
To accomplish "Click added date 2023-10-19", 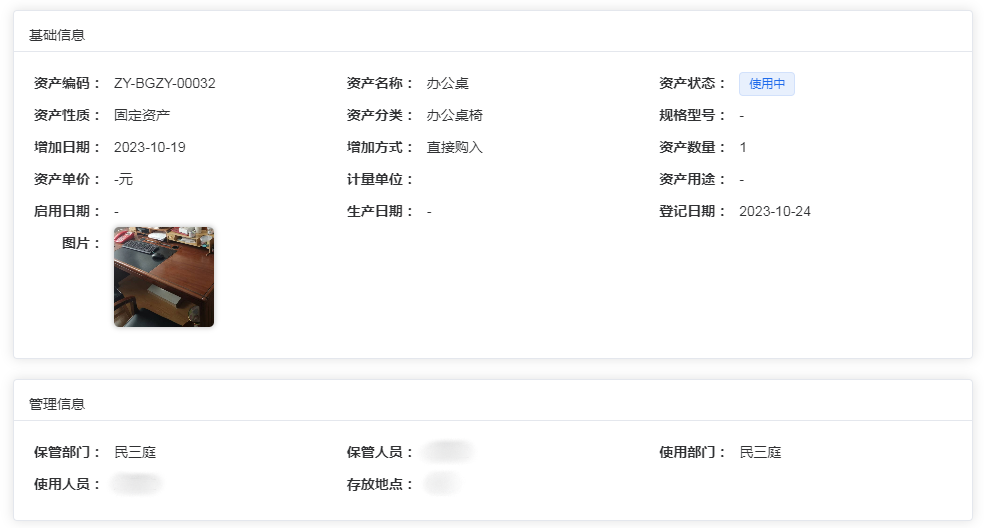I will click(x=149, y=147).
